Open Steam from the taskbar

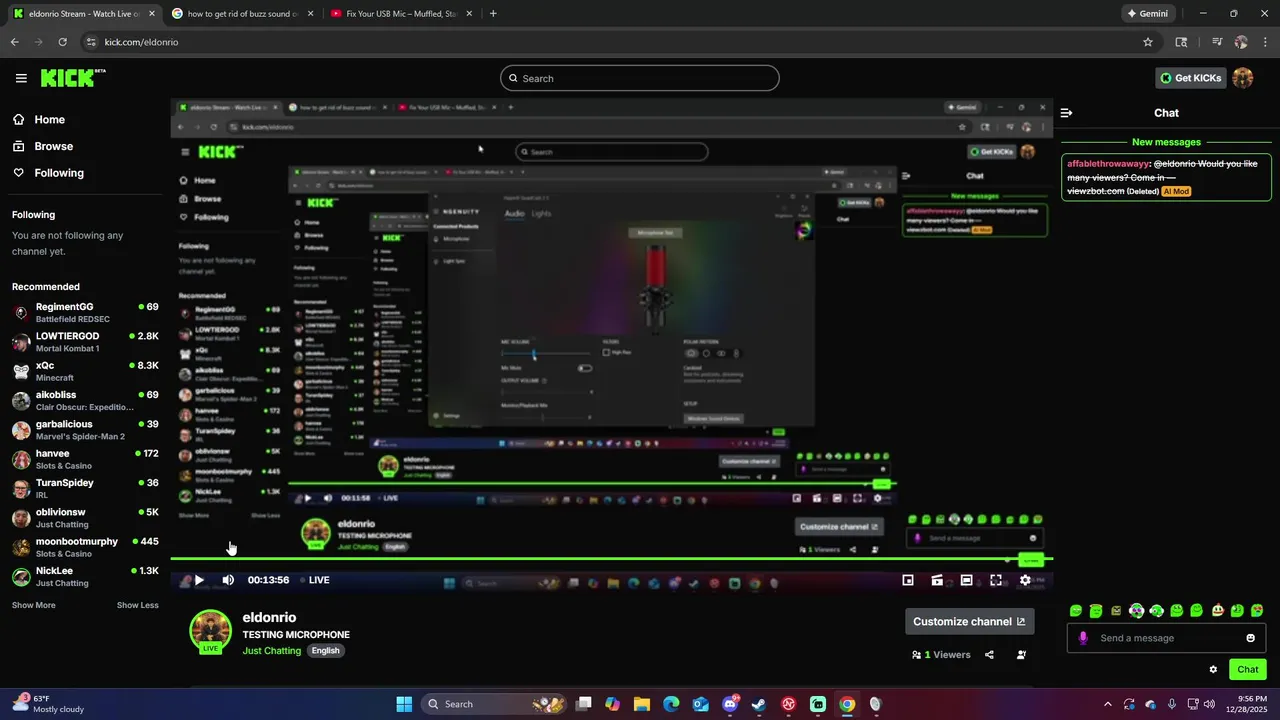759,704
